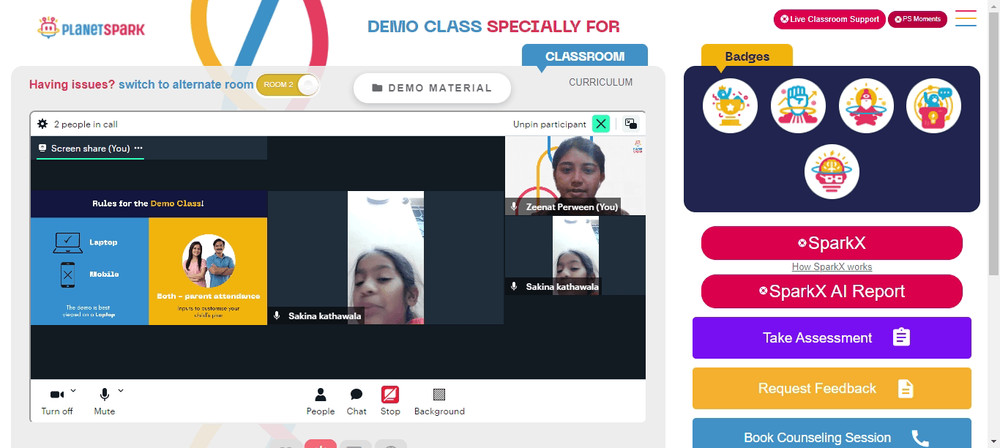1000x448 pixels.
Task: Switch to the CLASSROOM tab
Action: pos(585,56)
